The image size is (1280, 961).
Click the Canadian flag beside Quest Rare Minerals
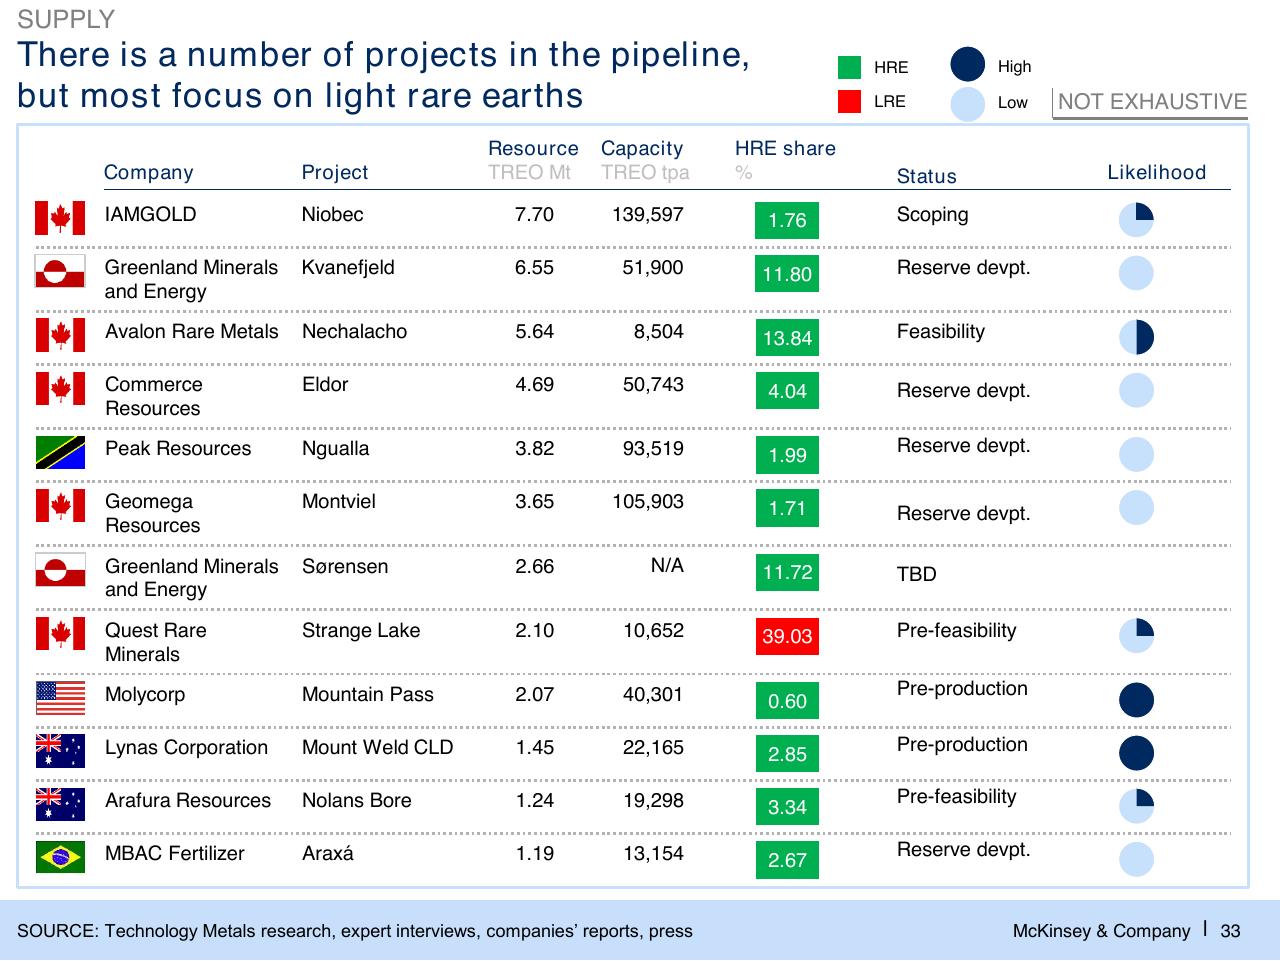pyautogui.click(x=60, y=634)
